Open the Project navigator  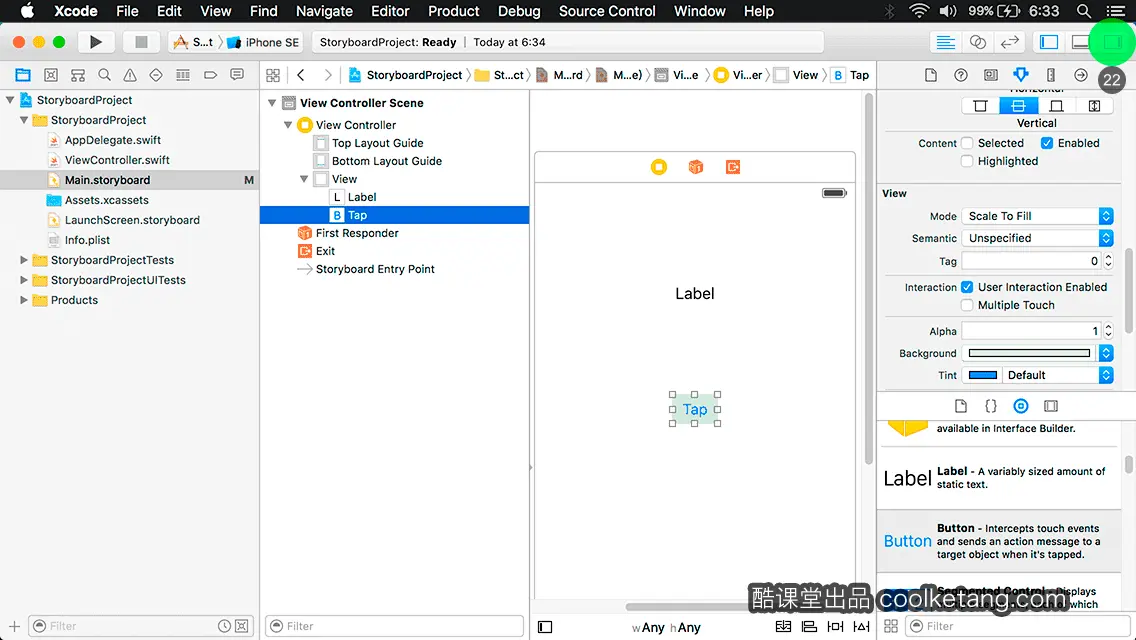[23, 75]
